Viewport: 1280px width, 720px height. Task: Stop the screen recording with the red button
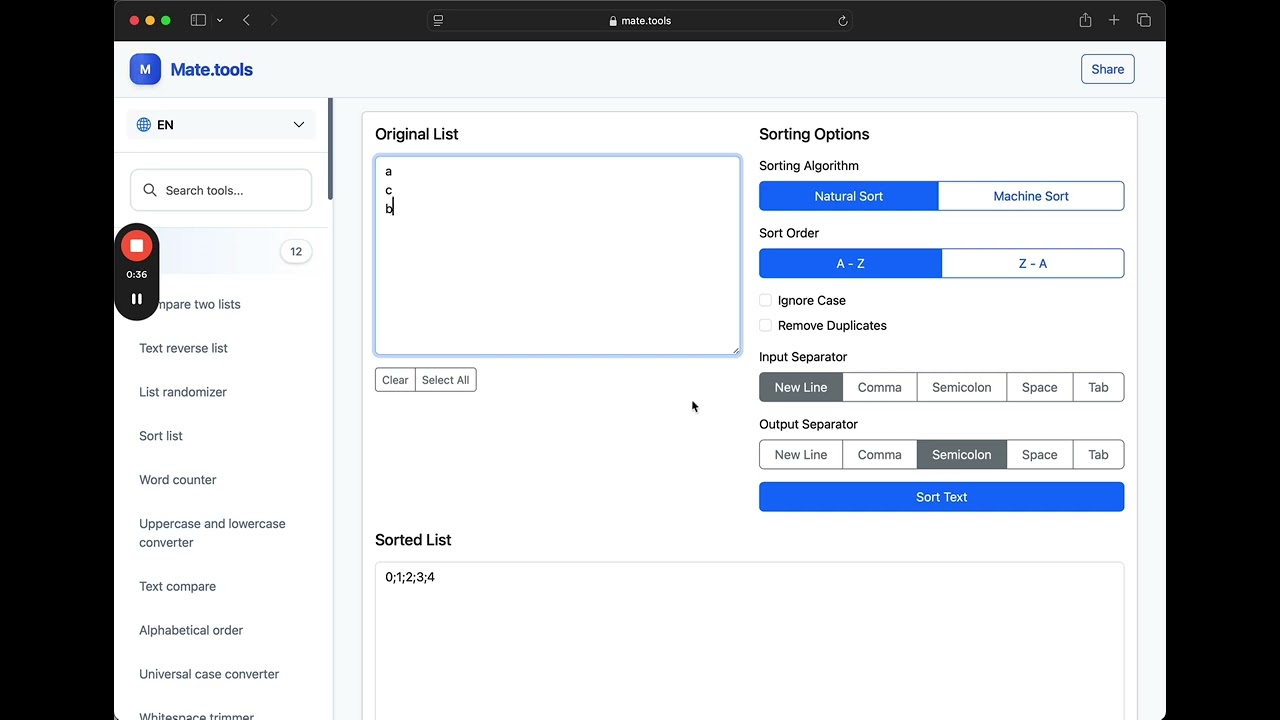(x=137, y=245)
